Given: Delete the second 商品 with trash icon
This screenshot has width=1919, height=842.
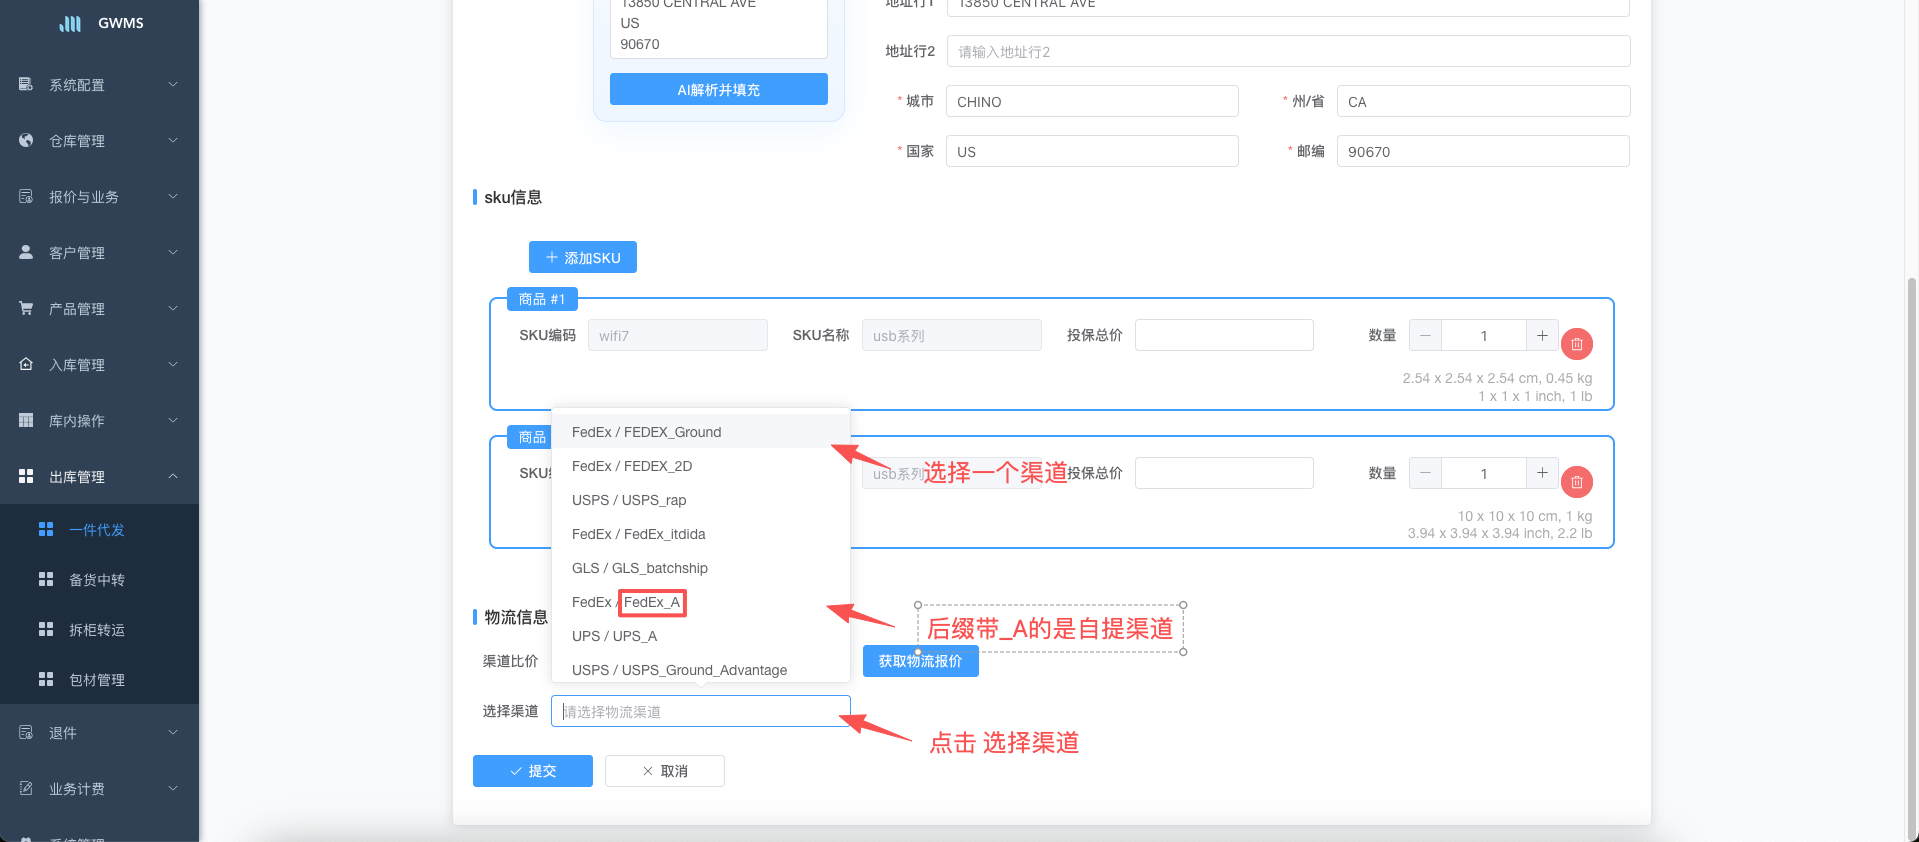Looking at the screenshot, I should click(1577, 482).
